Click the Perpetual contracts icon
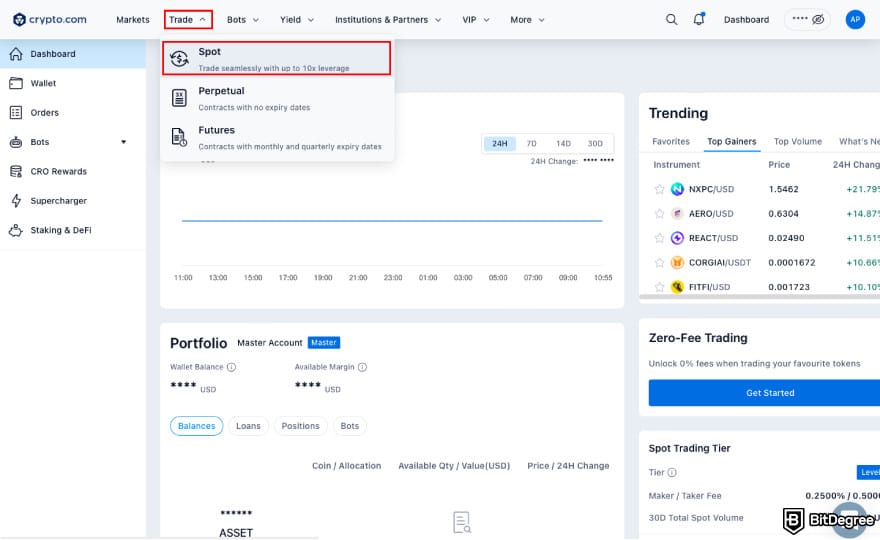The width and height of the screenshot is (880, 540). [179, 98]
